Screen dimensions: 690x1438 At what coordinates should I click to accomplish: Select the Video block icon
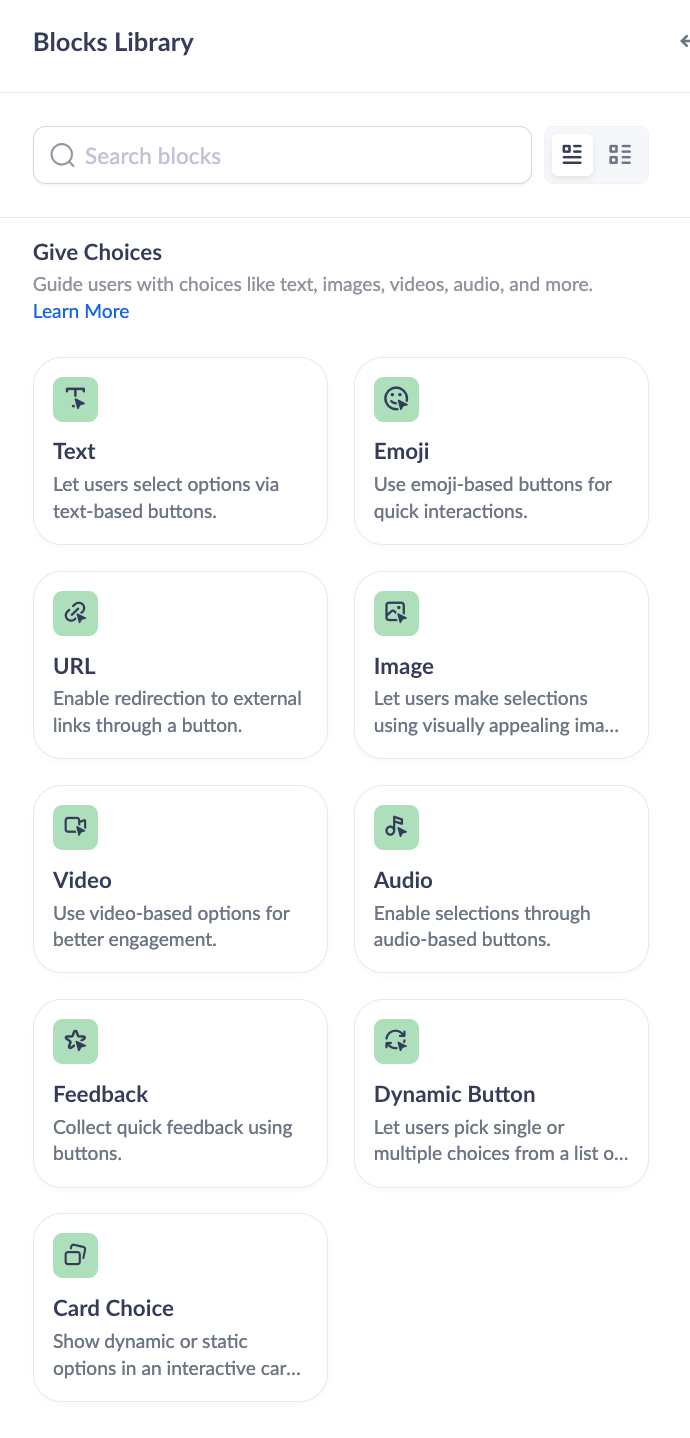[76, 828]
